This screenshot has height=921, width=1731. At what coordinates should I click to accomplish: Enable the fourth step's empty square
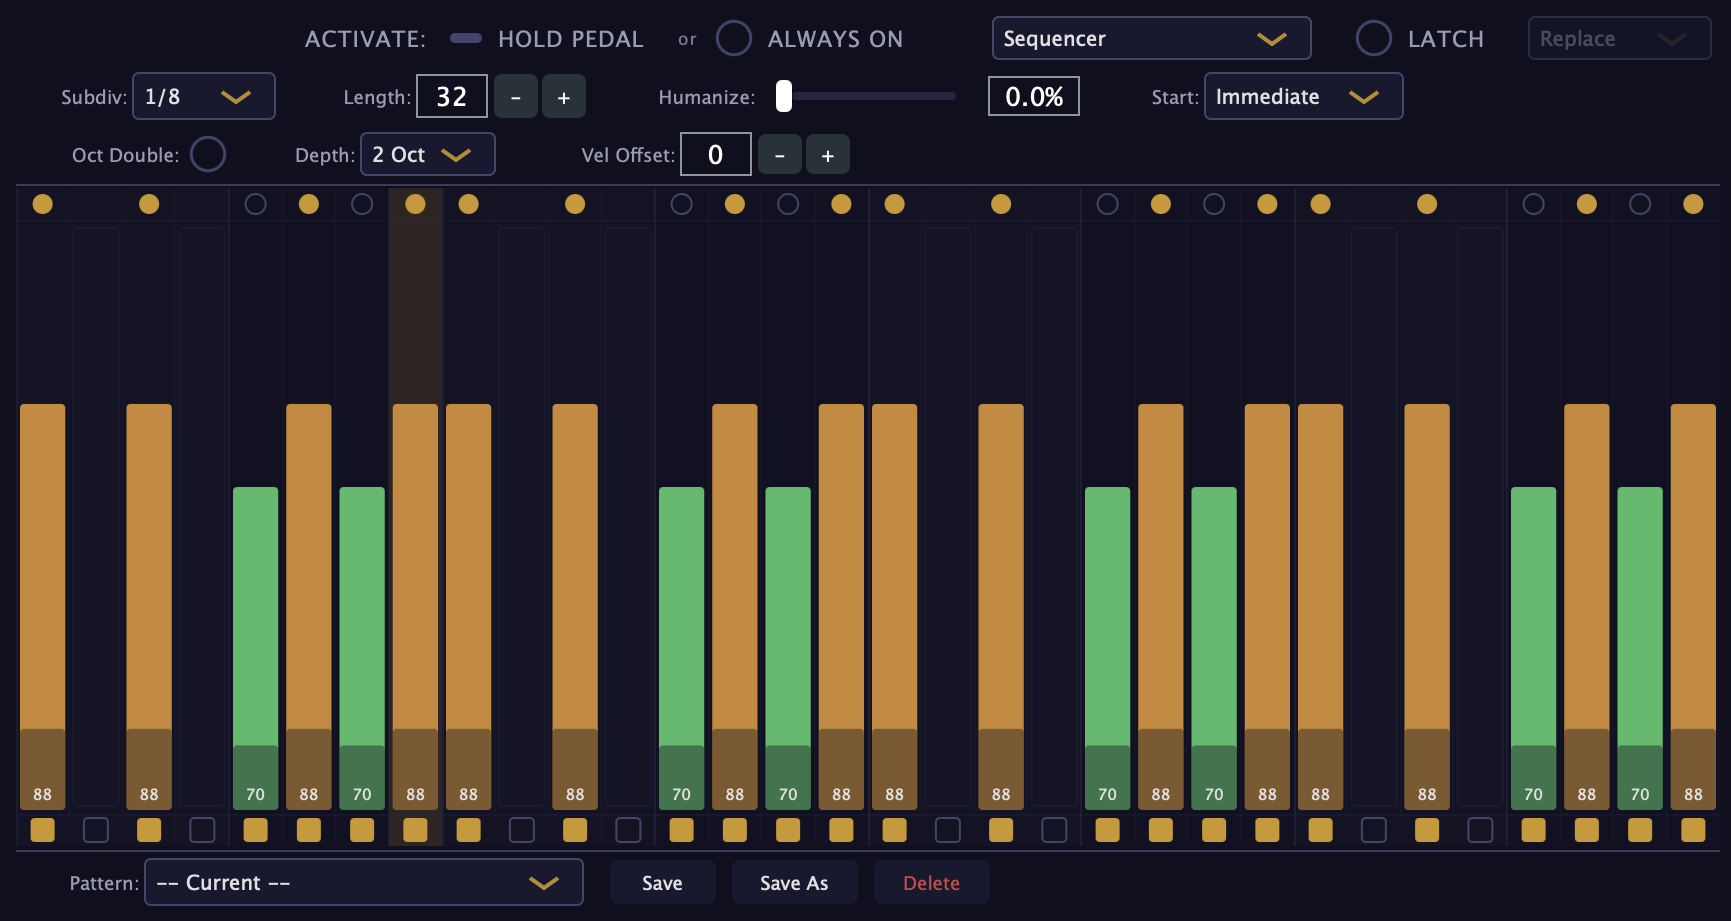202,830
